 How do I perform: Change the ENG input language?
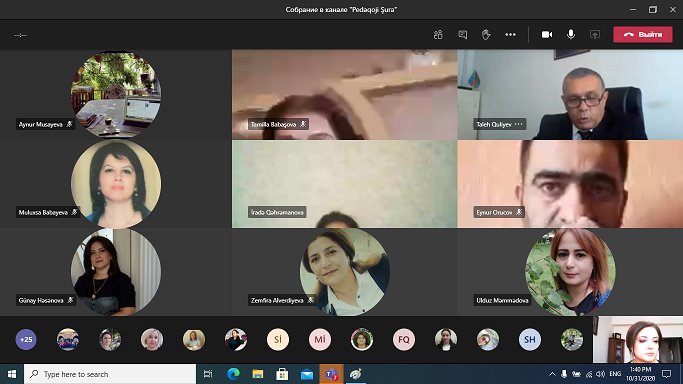[x=615, y=374]
